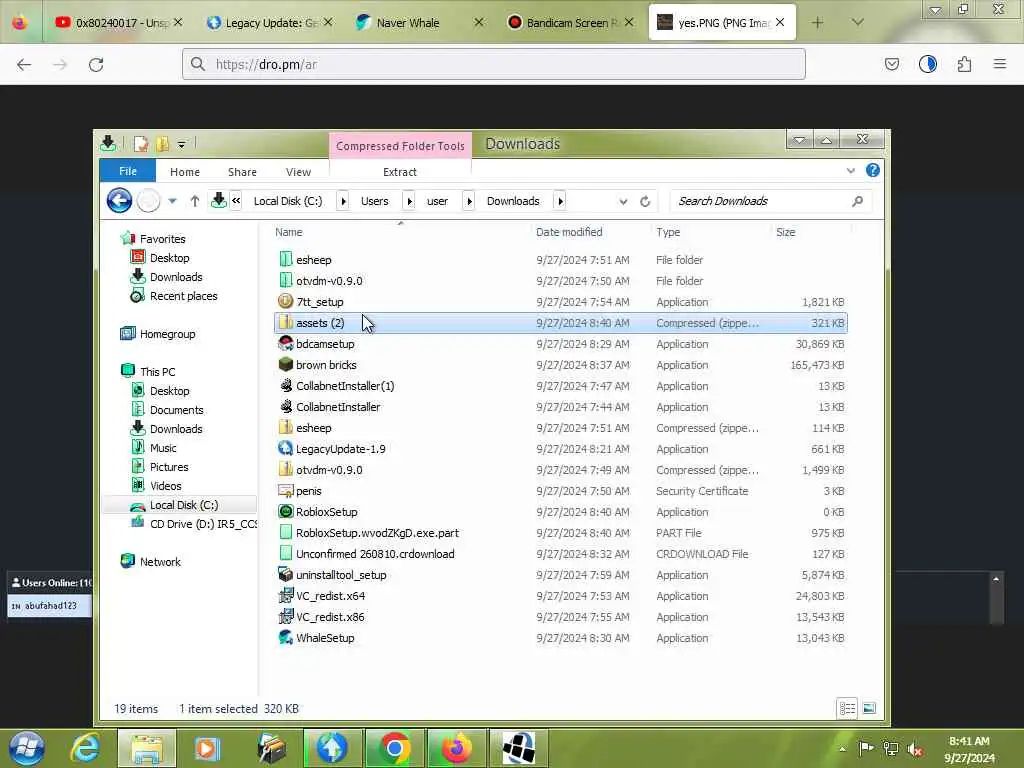The image size is (1024, 768).
Task: Open a new Firefox tab
Action: tap(817, 23)
